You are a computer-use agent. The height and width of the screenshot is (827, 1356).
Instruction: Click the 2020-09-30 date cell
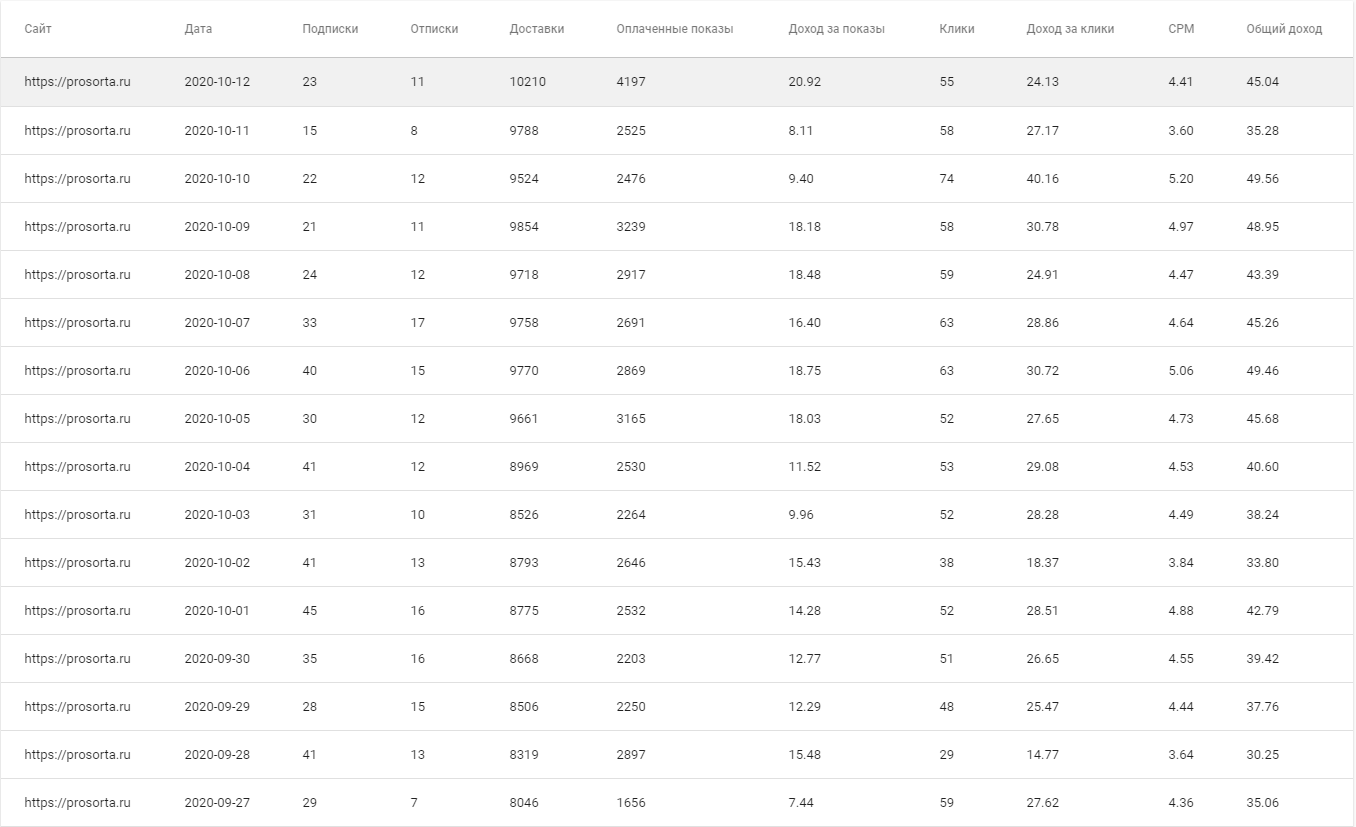tap(217, 659)
